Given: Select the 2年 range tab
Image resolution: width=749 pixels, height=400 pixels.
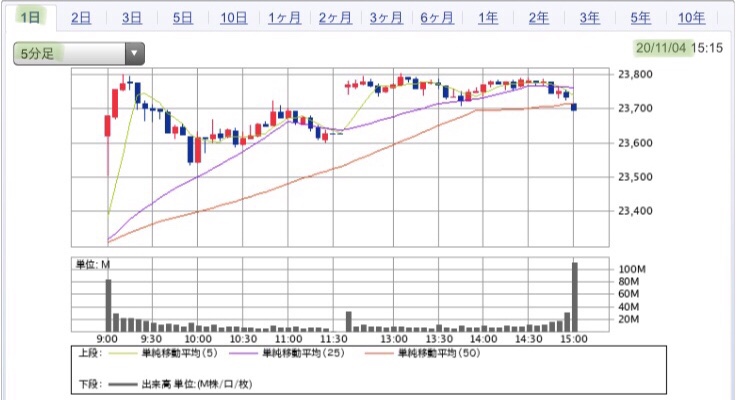Looking at the screenshot, I should (x=538, y=18).
